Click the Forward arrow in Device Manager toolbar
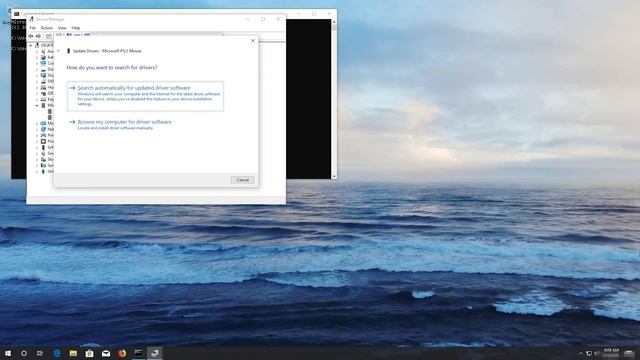The image size is (640, 360). [x=38, y=36]
